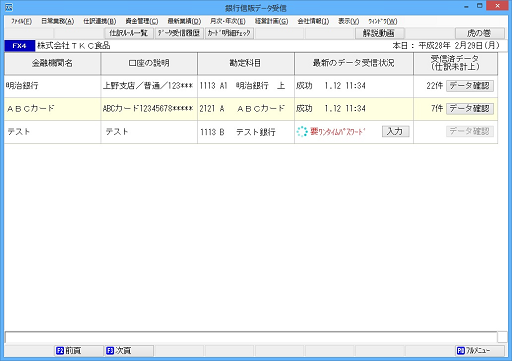Click the 成功 1.12 11:34 status for 明治銀行
Screen dimensions: 512x361
[x=331, y=86]
